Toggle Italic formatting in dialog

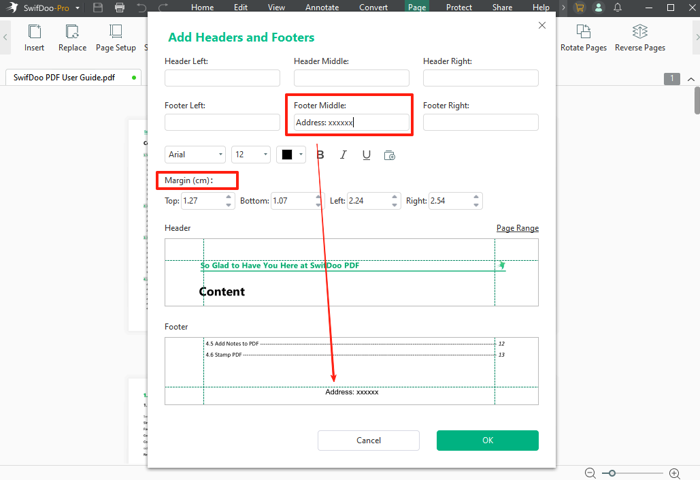[x=343, y=155]
